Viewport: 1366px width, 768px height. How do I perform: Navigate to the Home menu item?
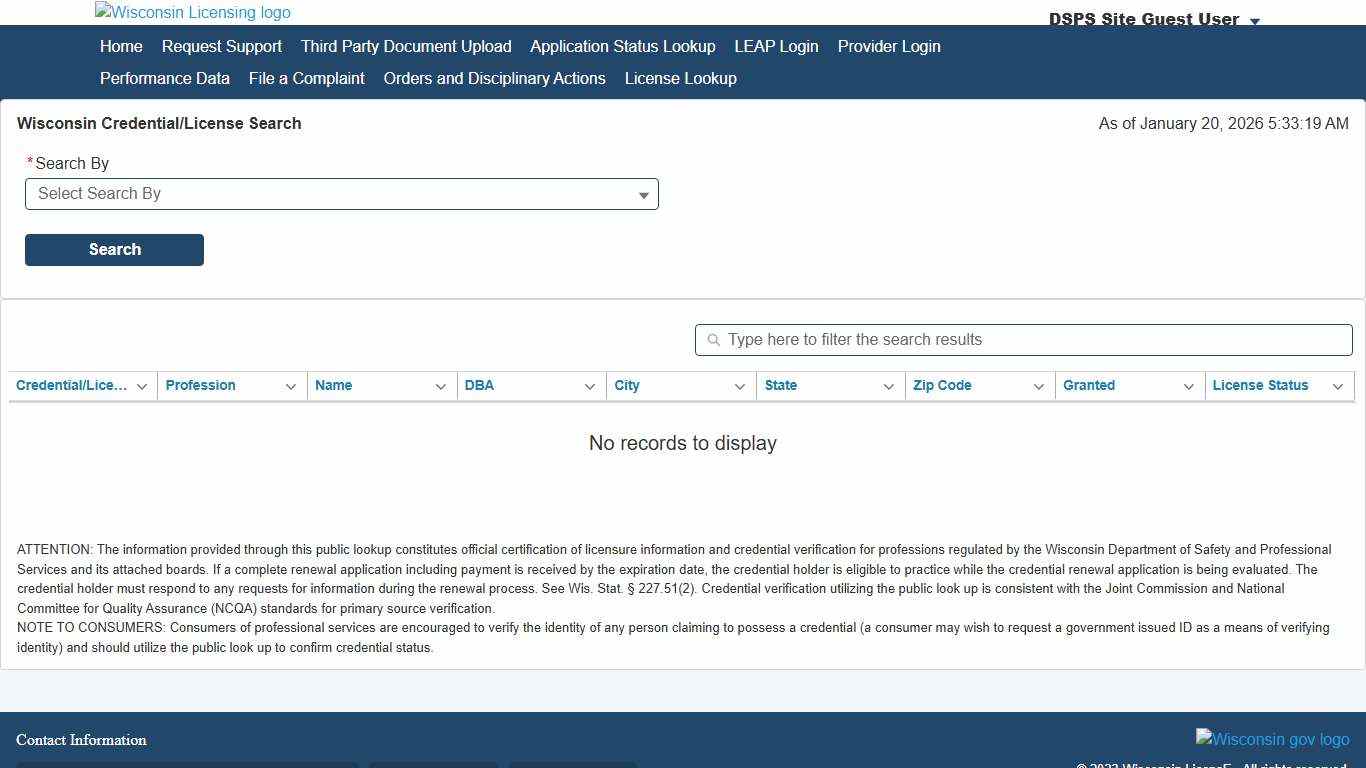click(x=120, y=46)
